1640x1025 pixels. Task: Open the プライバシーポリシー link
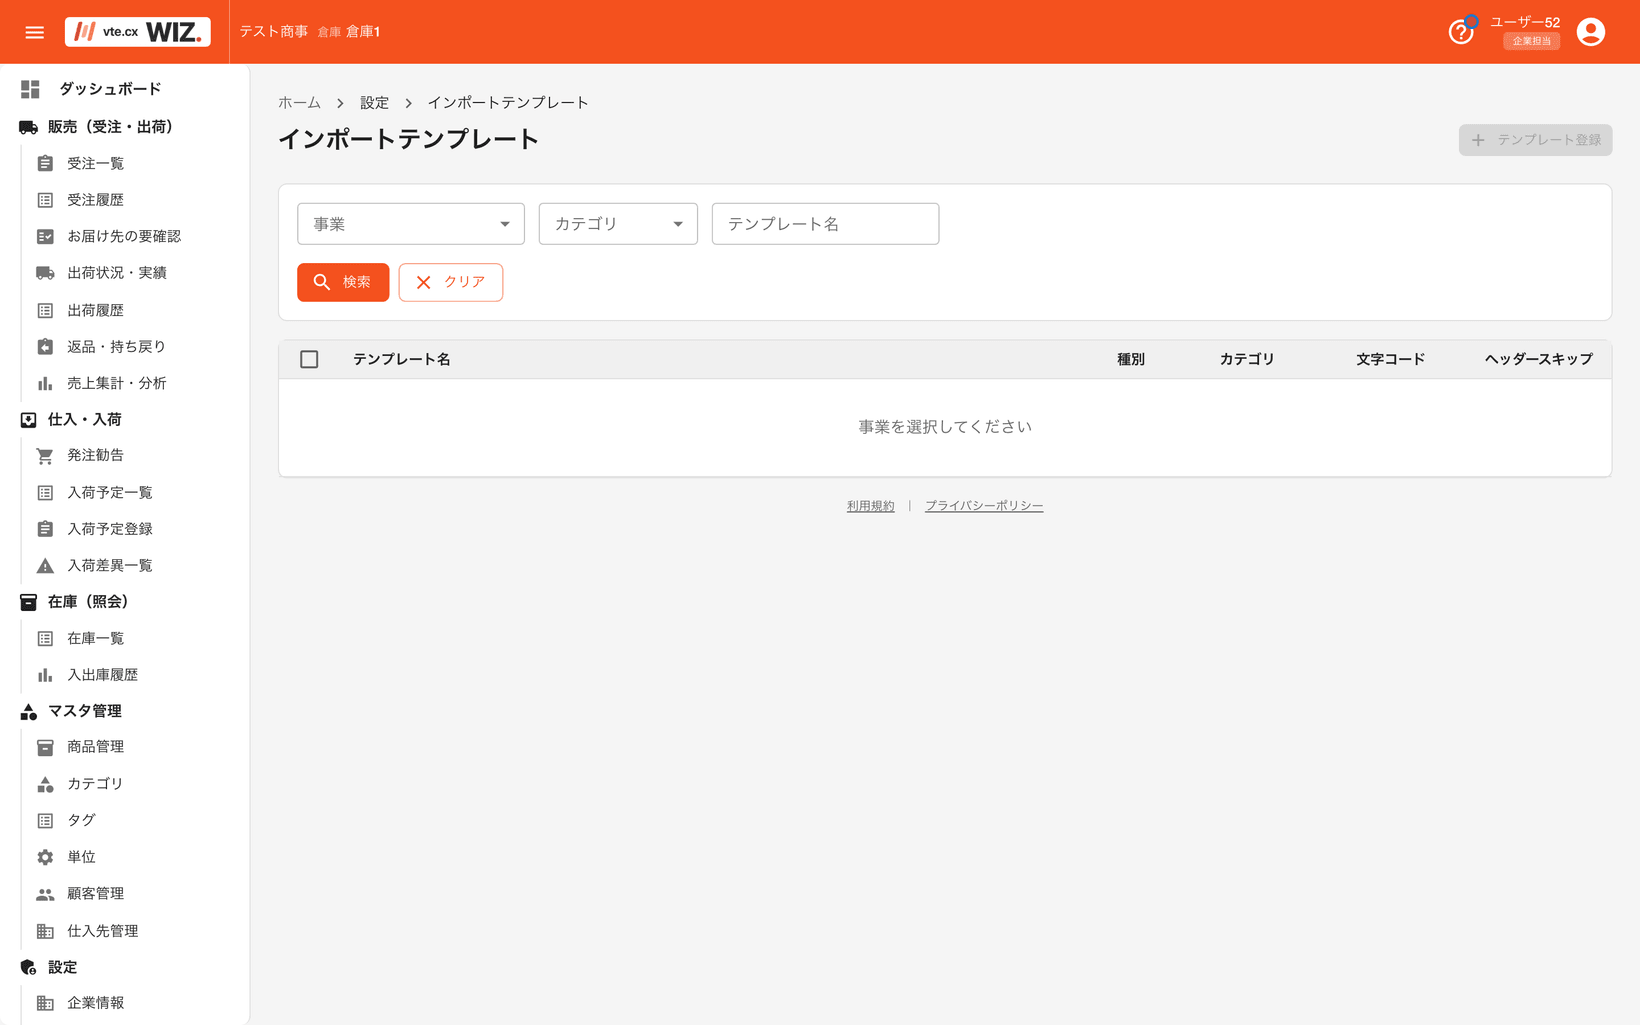(984, 506)
